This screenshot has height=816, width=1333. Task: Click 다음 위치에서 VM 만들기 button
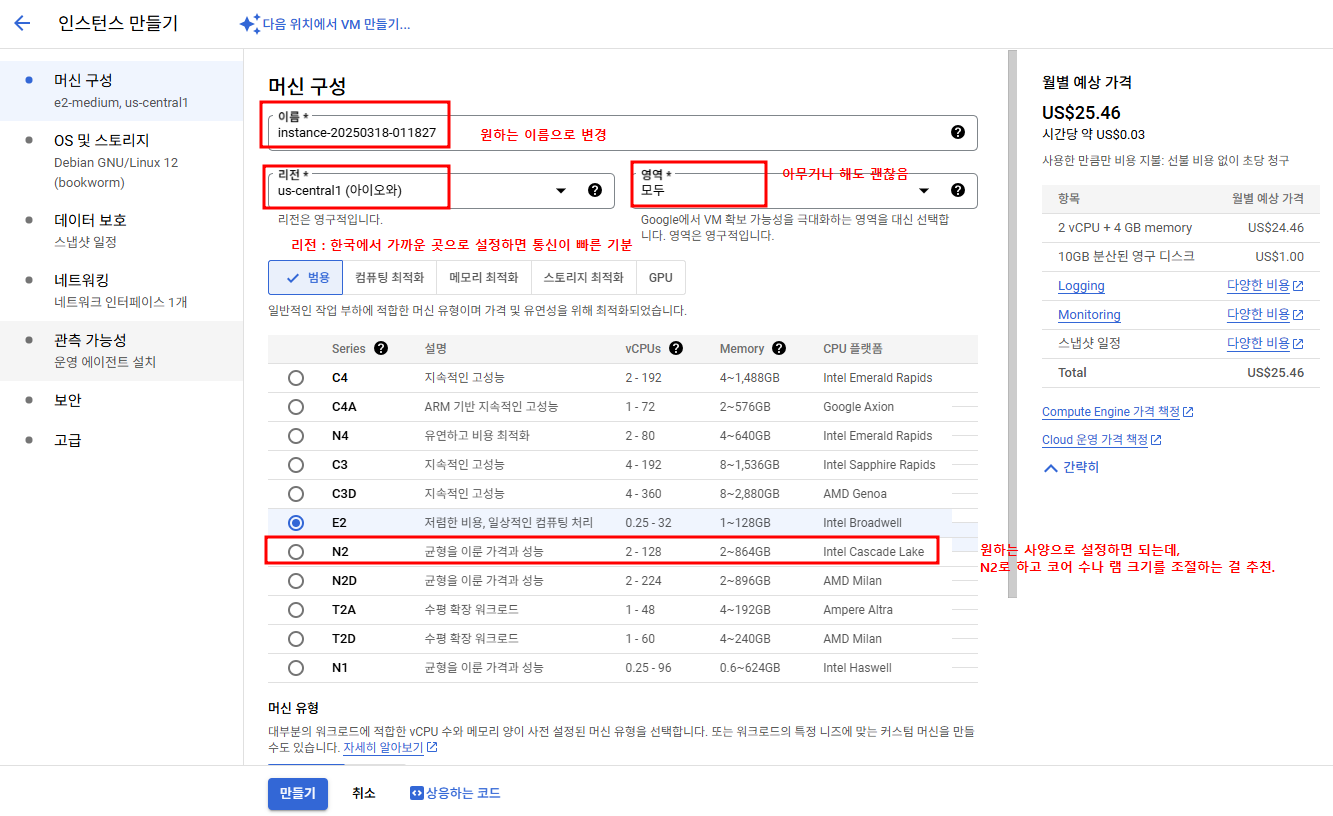click(325, 24)
